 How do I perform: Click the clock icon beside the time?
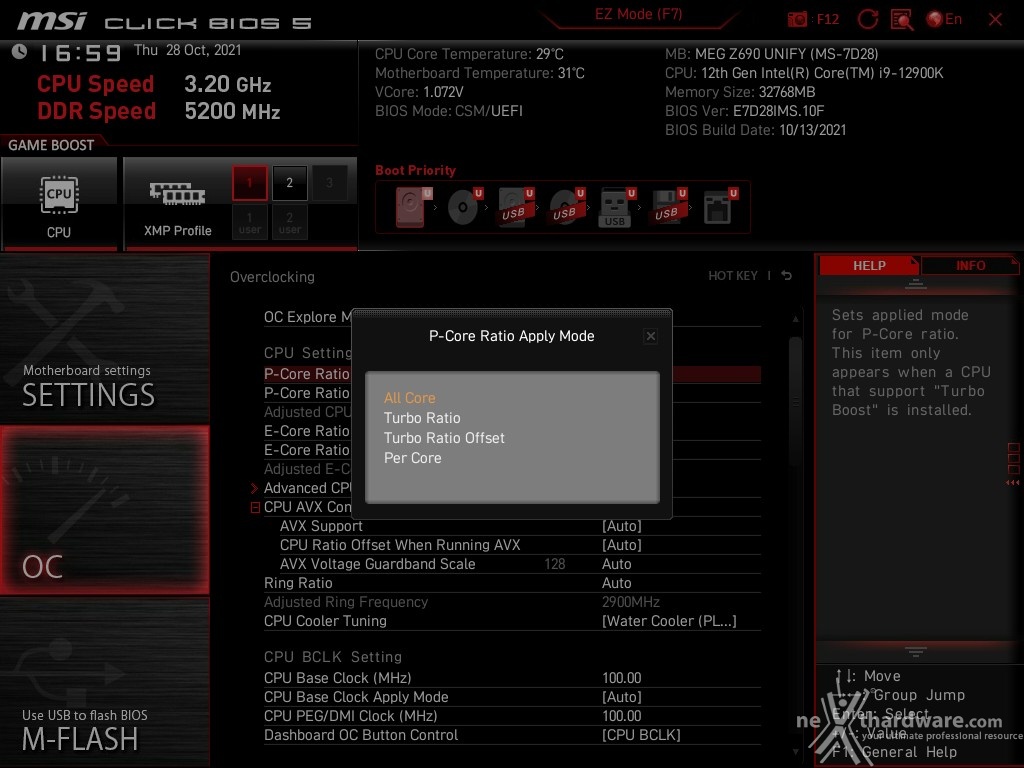tap(19, 52)
